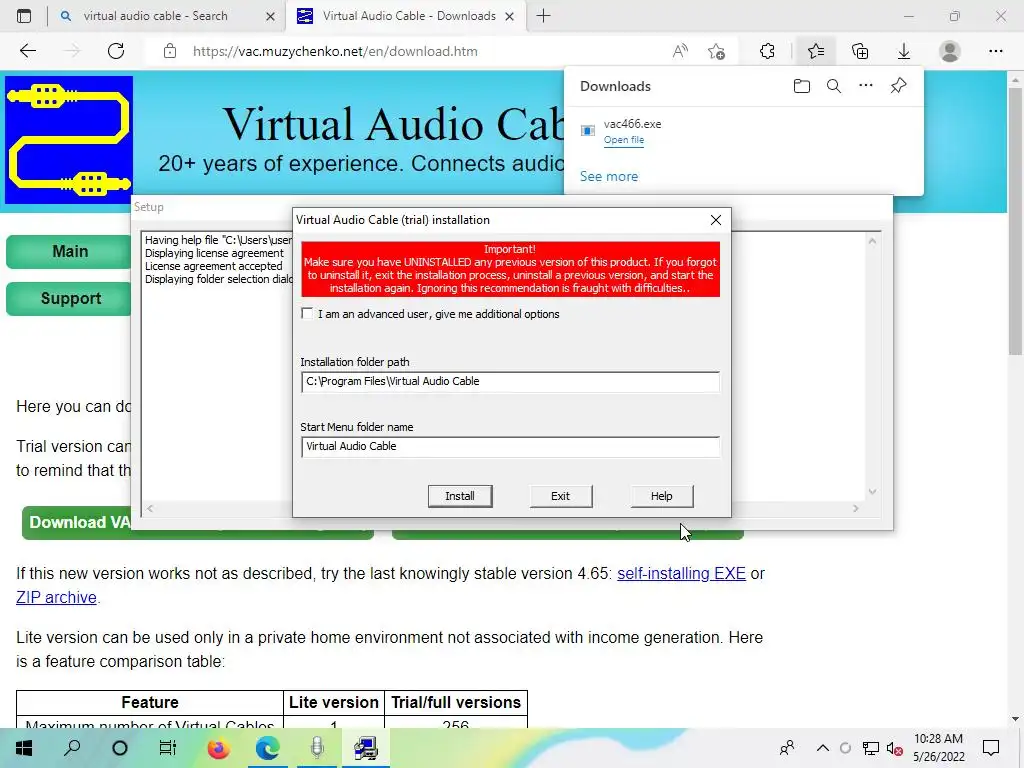The width and height of the screenshot is (1024, 768).
Task: Toggle the Downloads toolbar icon
Action: point(904,51)
